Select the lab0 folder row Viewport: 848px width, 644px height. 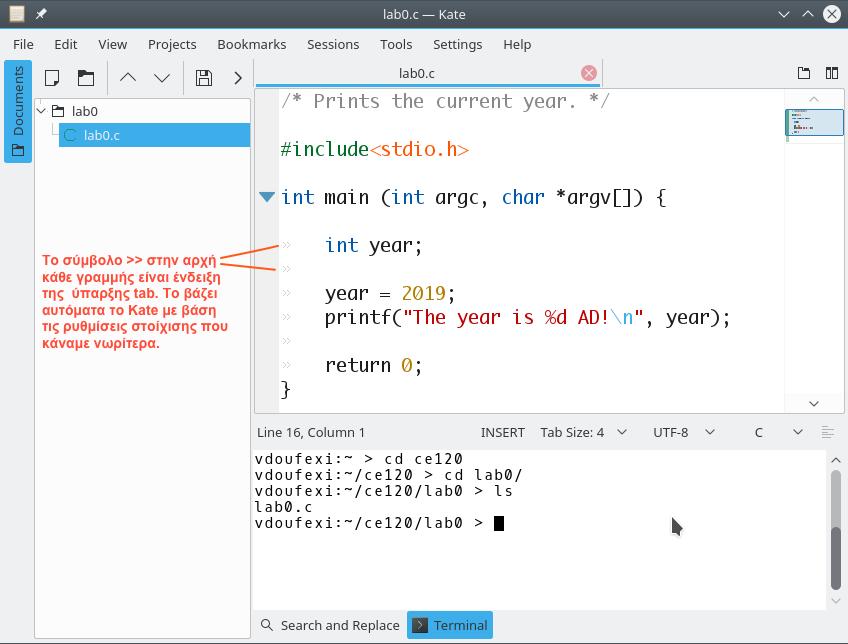pyautogui.click(x=143, y=111)
